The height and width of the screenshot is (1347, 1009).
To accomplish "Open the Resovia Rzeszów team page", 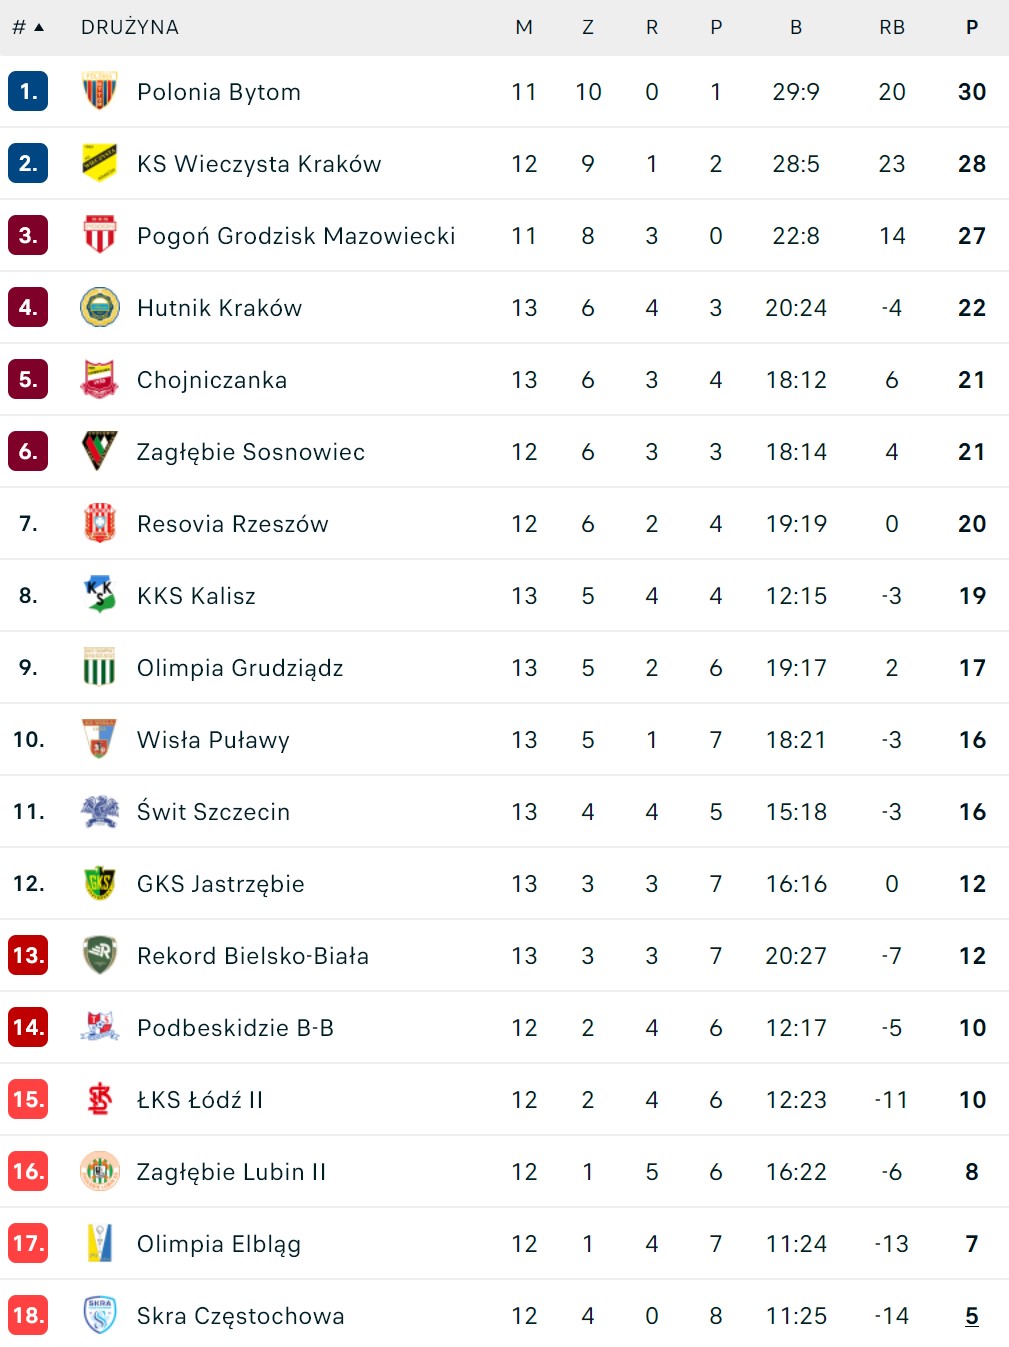I will point(233,524).
